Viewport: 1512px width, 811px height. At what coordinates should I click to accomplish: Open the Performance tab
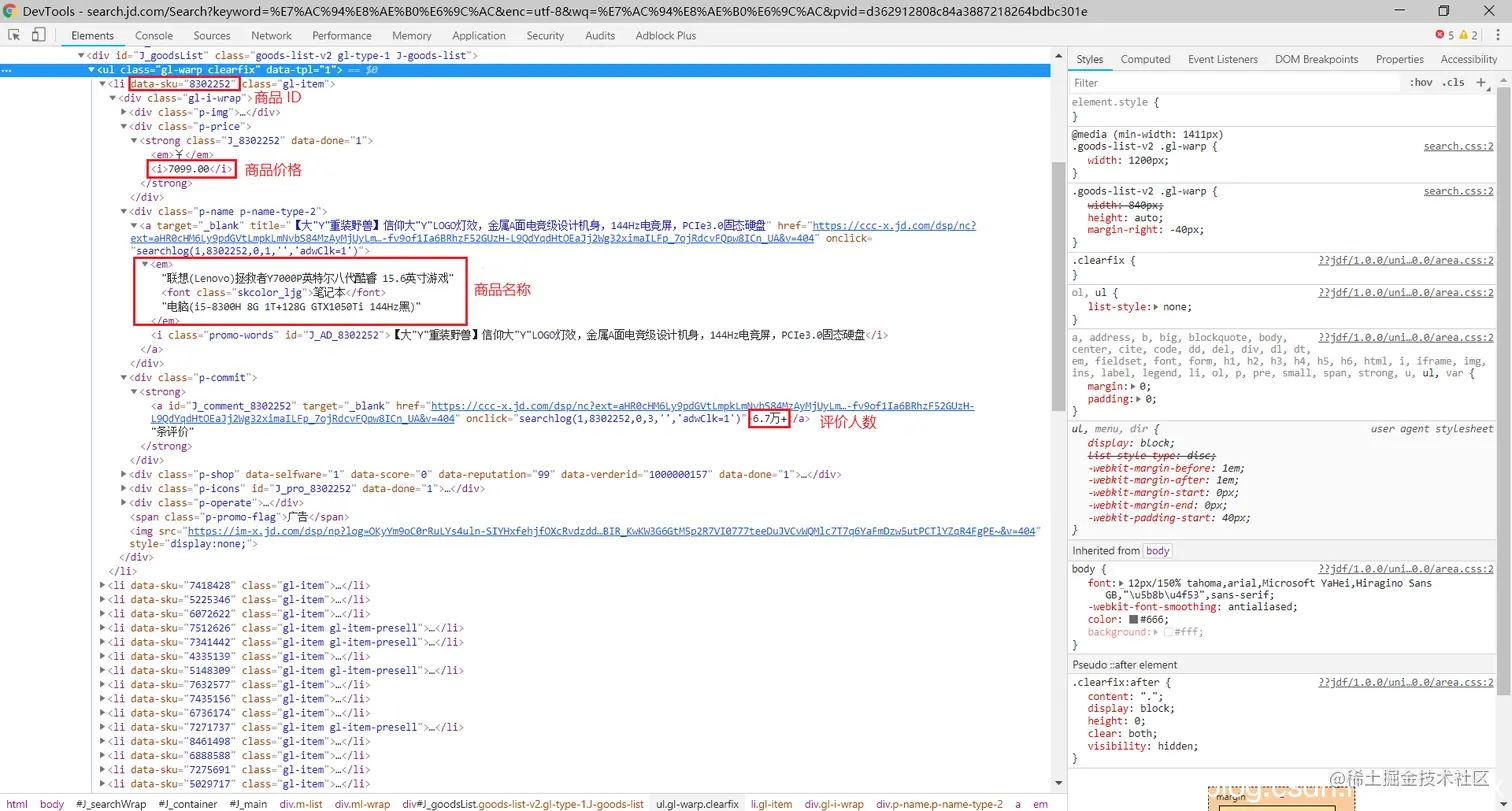[342, 35]
